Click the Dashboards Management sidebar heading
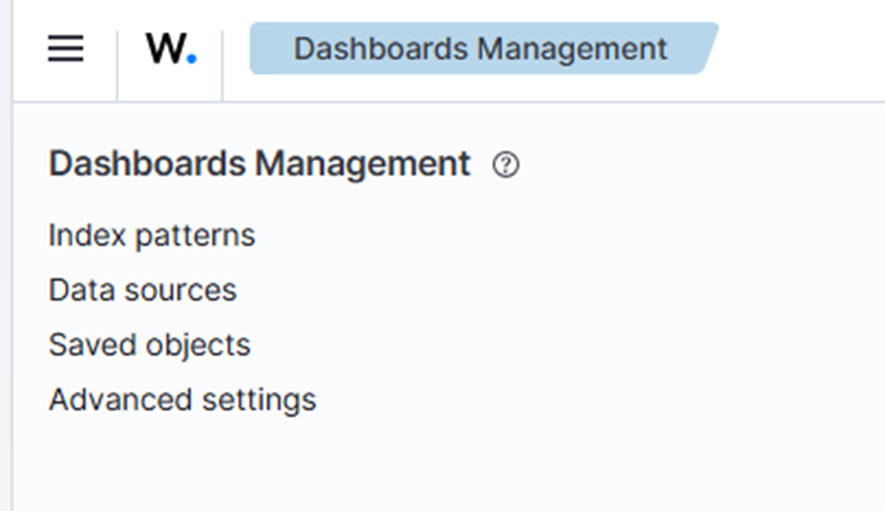885x511 pixels. [x=260, y=164]
